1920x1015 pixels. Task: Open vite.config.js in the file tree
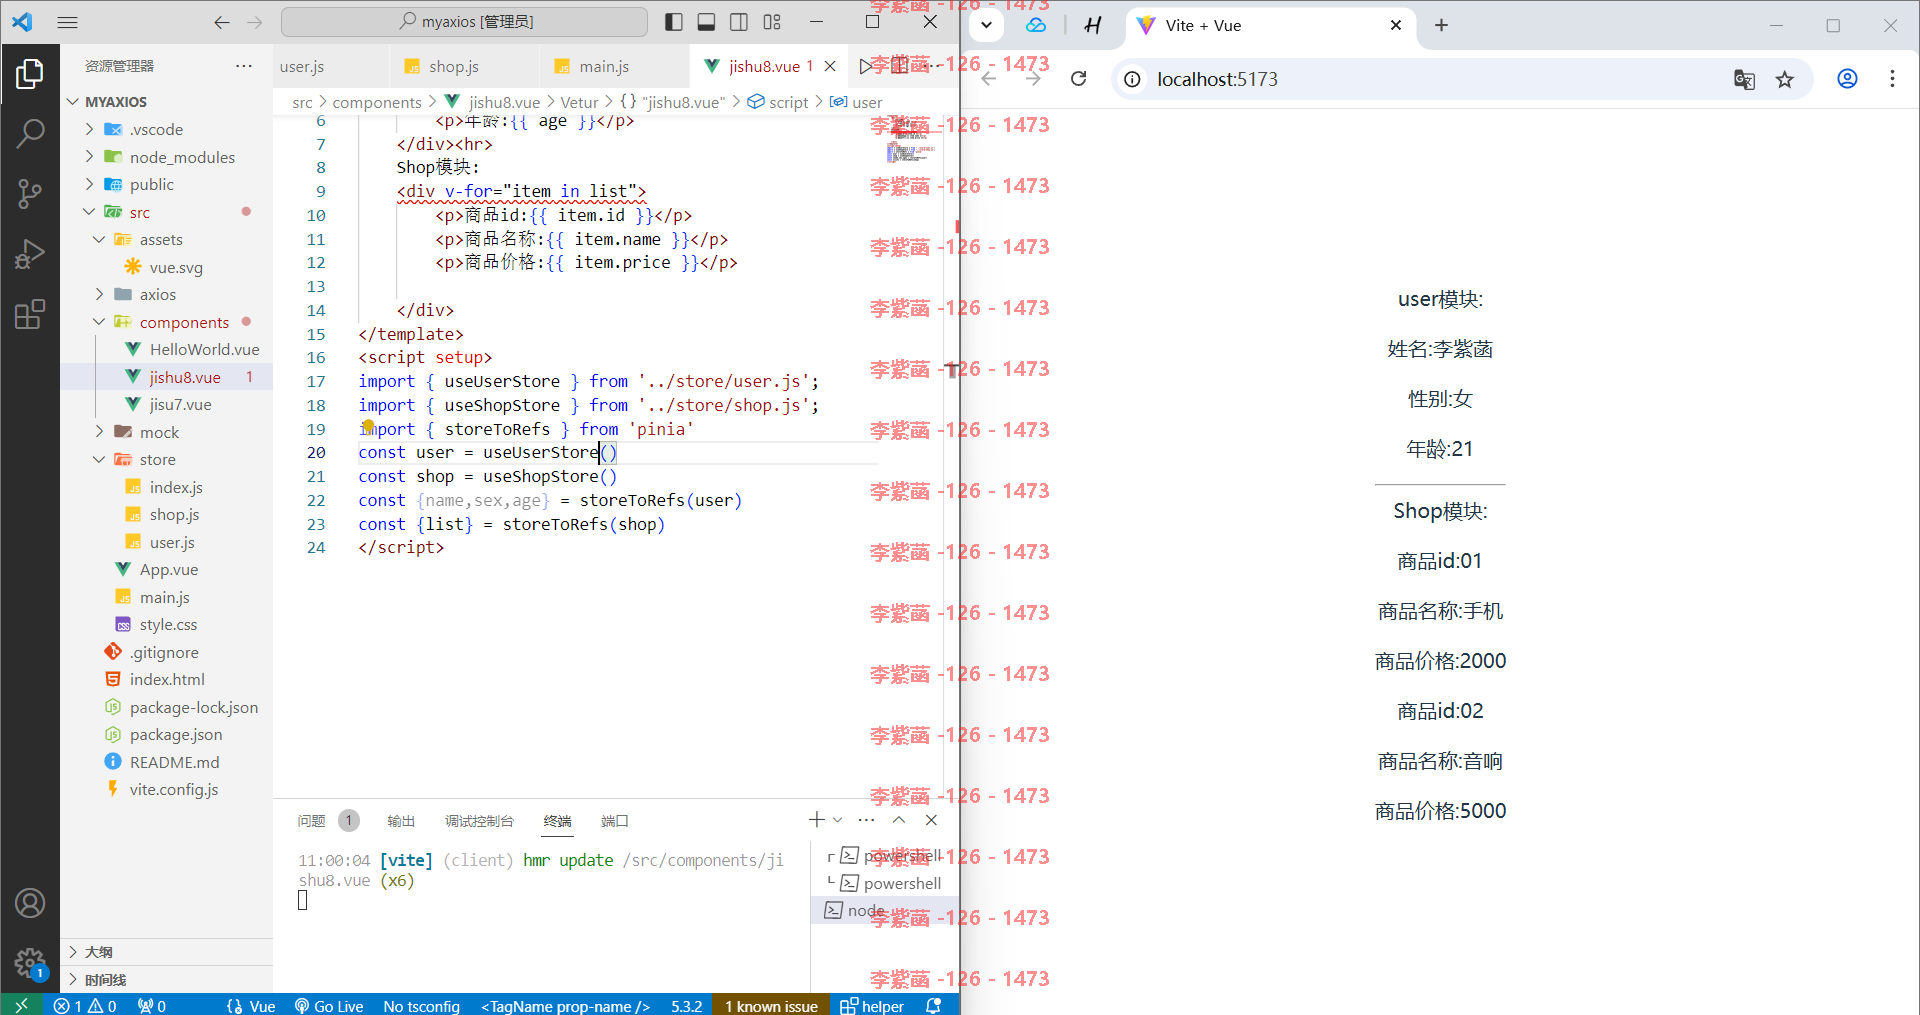[166, 789]
